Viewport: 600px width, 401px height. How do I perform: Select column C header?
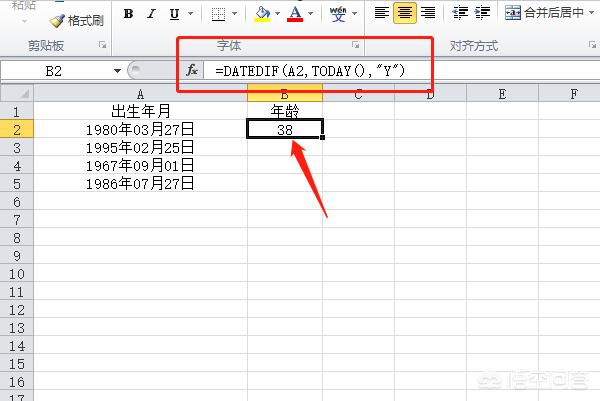357,94
